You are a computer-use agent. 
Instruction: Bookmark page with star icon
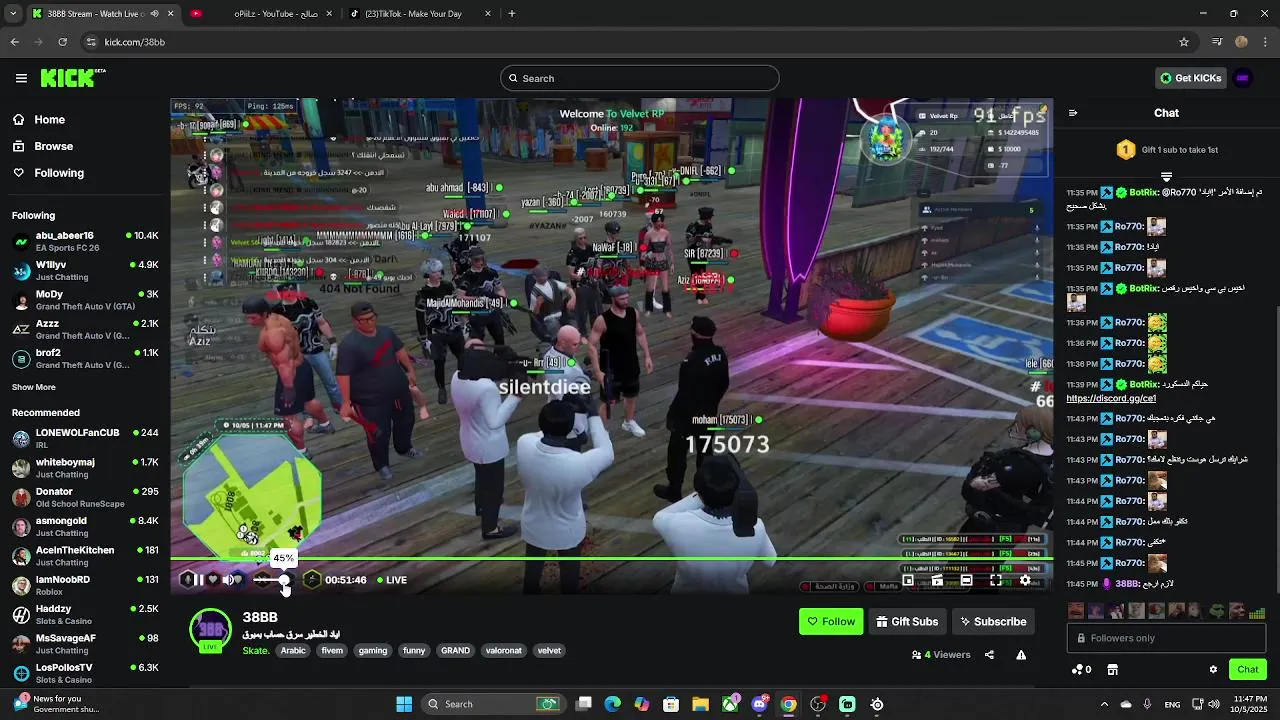click(1184, 42)
